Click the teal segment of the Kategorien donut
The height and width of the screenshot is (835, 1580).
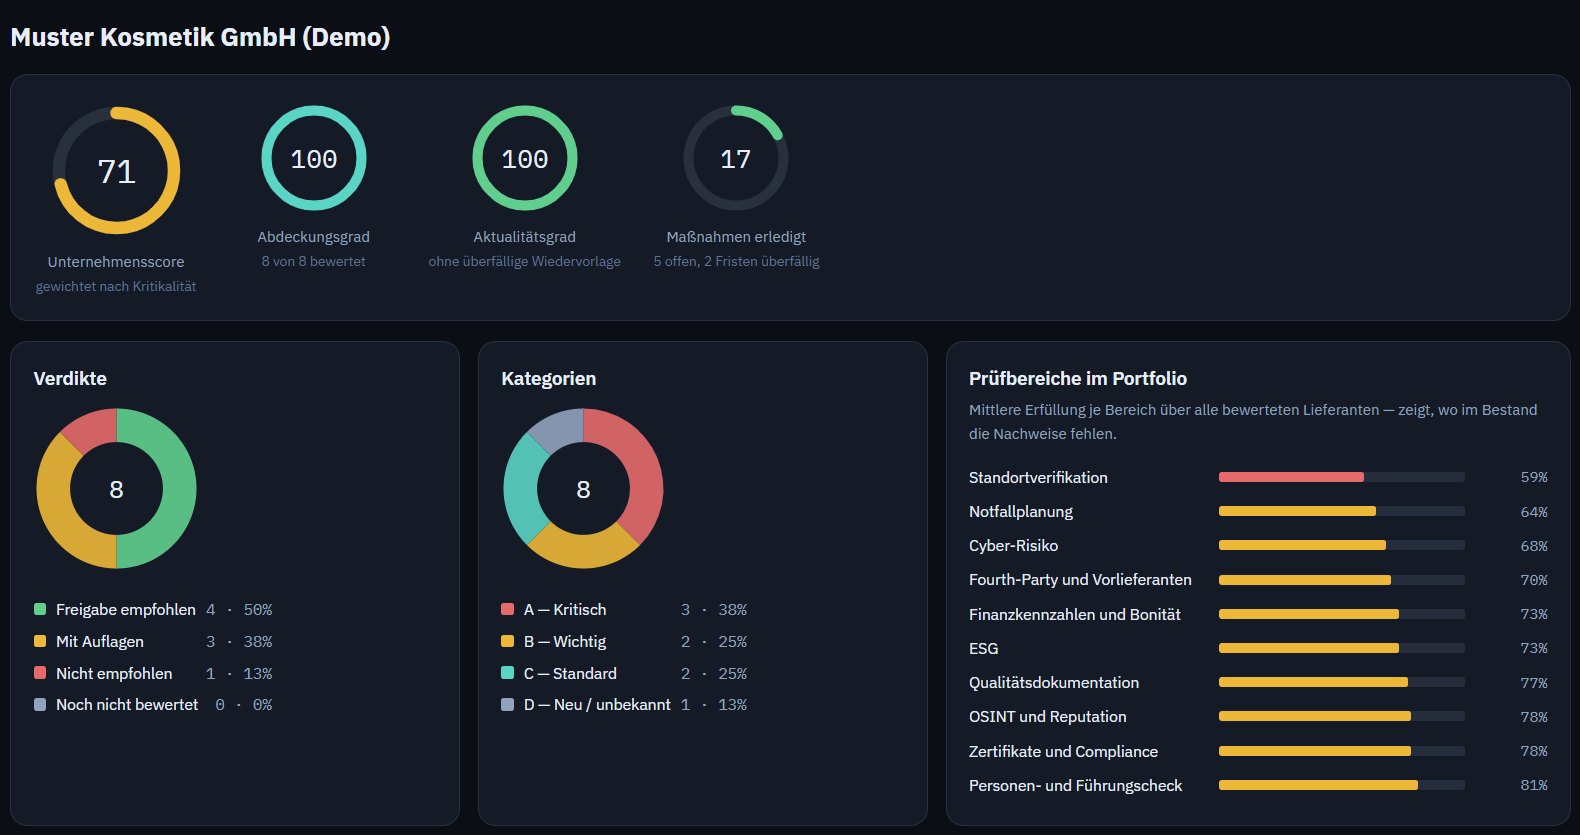tap(521, 490)
